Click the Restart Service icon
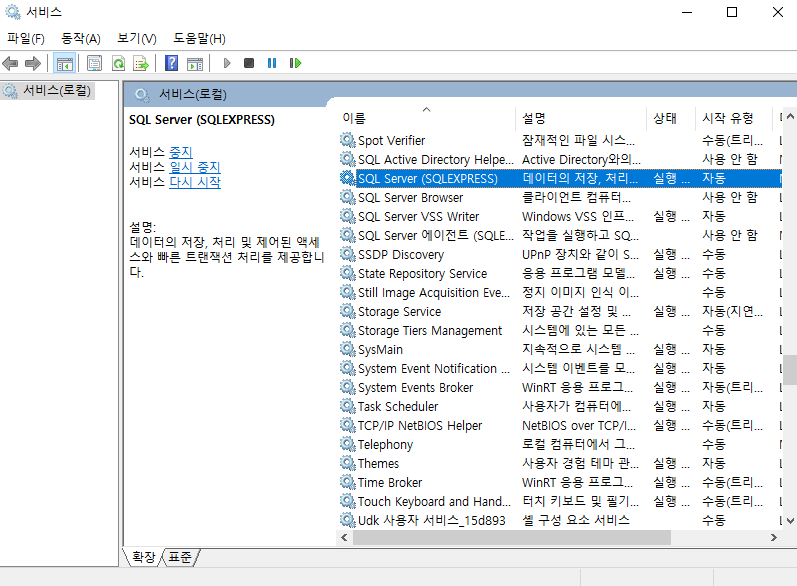This screenshot has width=797, height=586. [295, 63]
